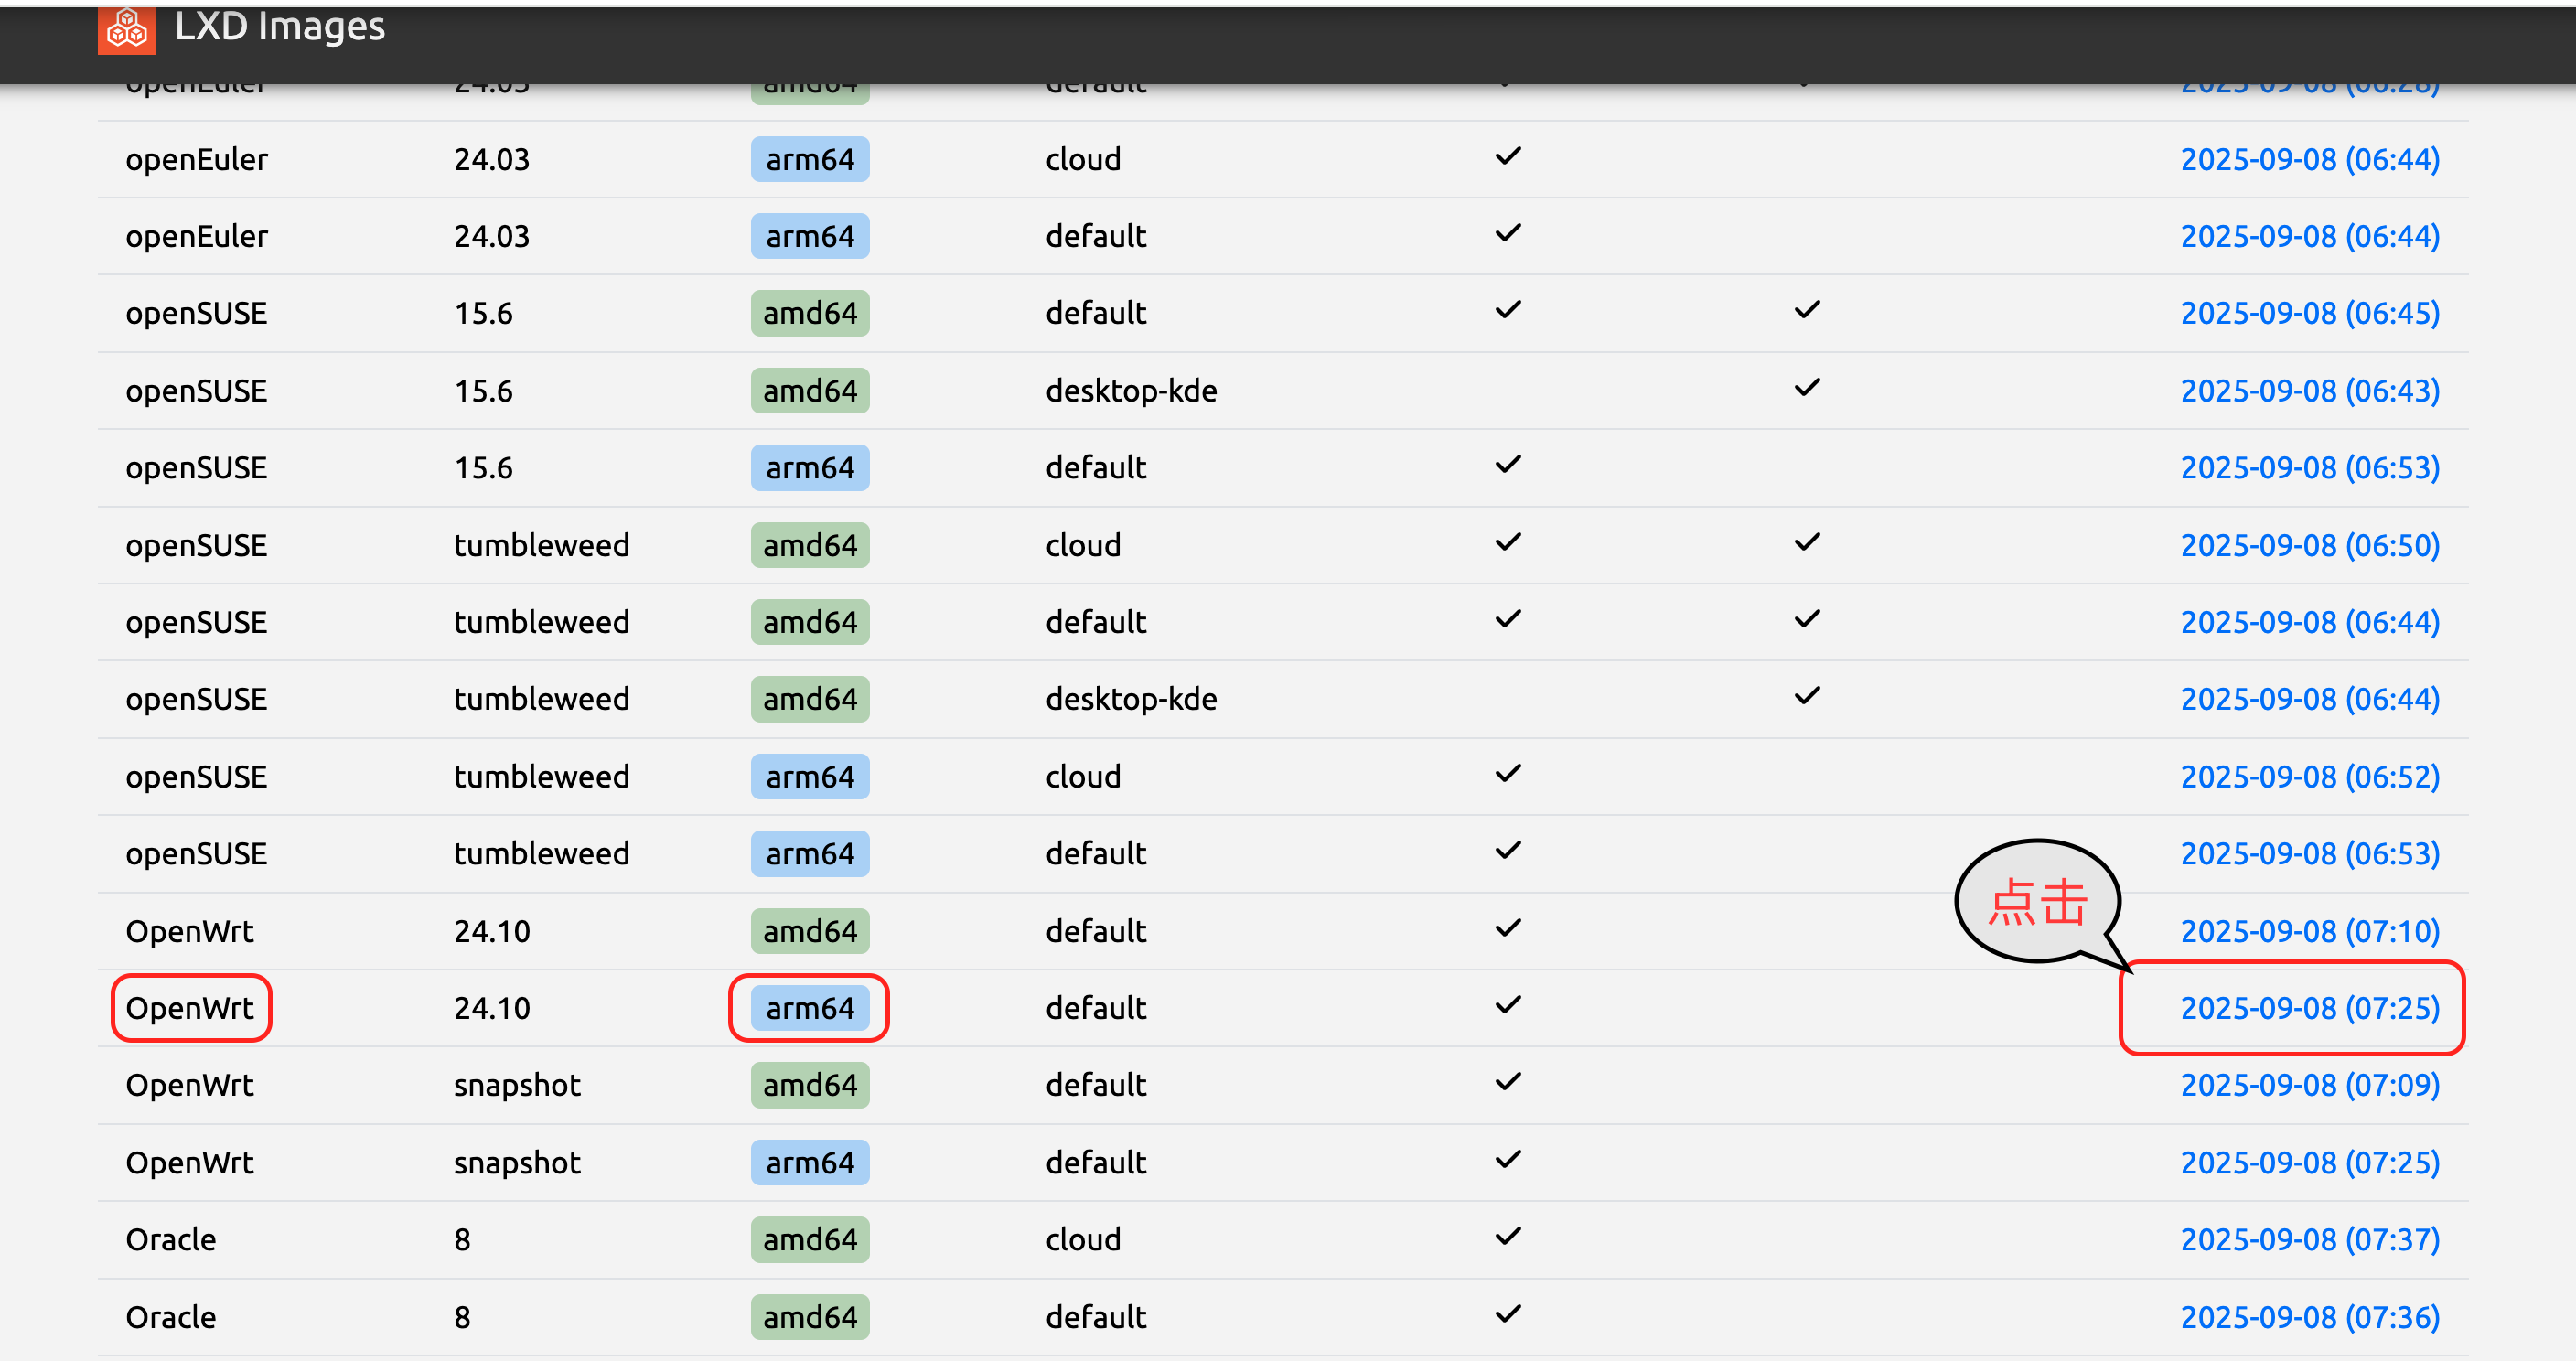Click the LXD Images header title
Screen dimensions: 2576x1361
279,27
